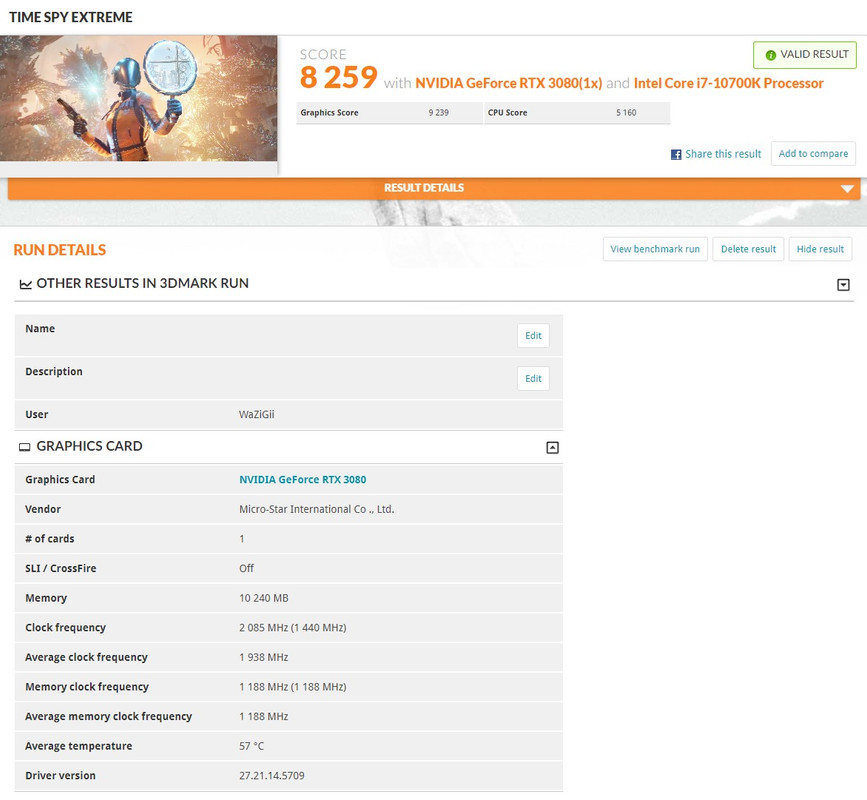Click Share this result link
The height and width of the screenshot is (800, 867).
[723, 154]
